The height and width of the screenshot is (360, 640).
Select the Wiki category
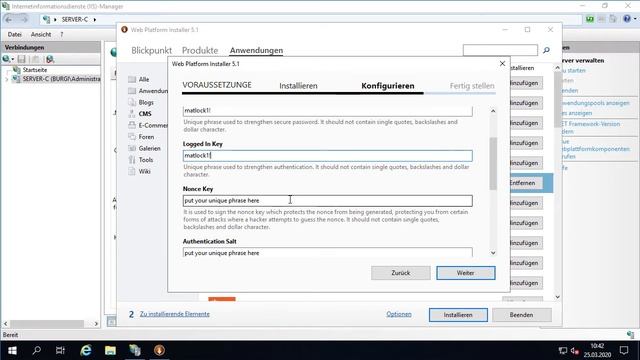click(x=144, y=171)
